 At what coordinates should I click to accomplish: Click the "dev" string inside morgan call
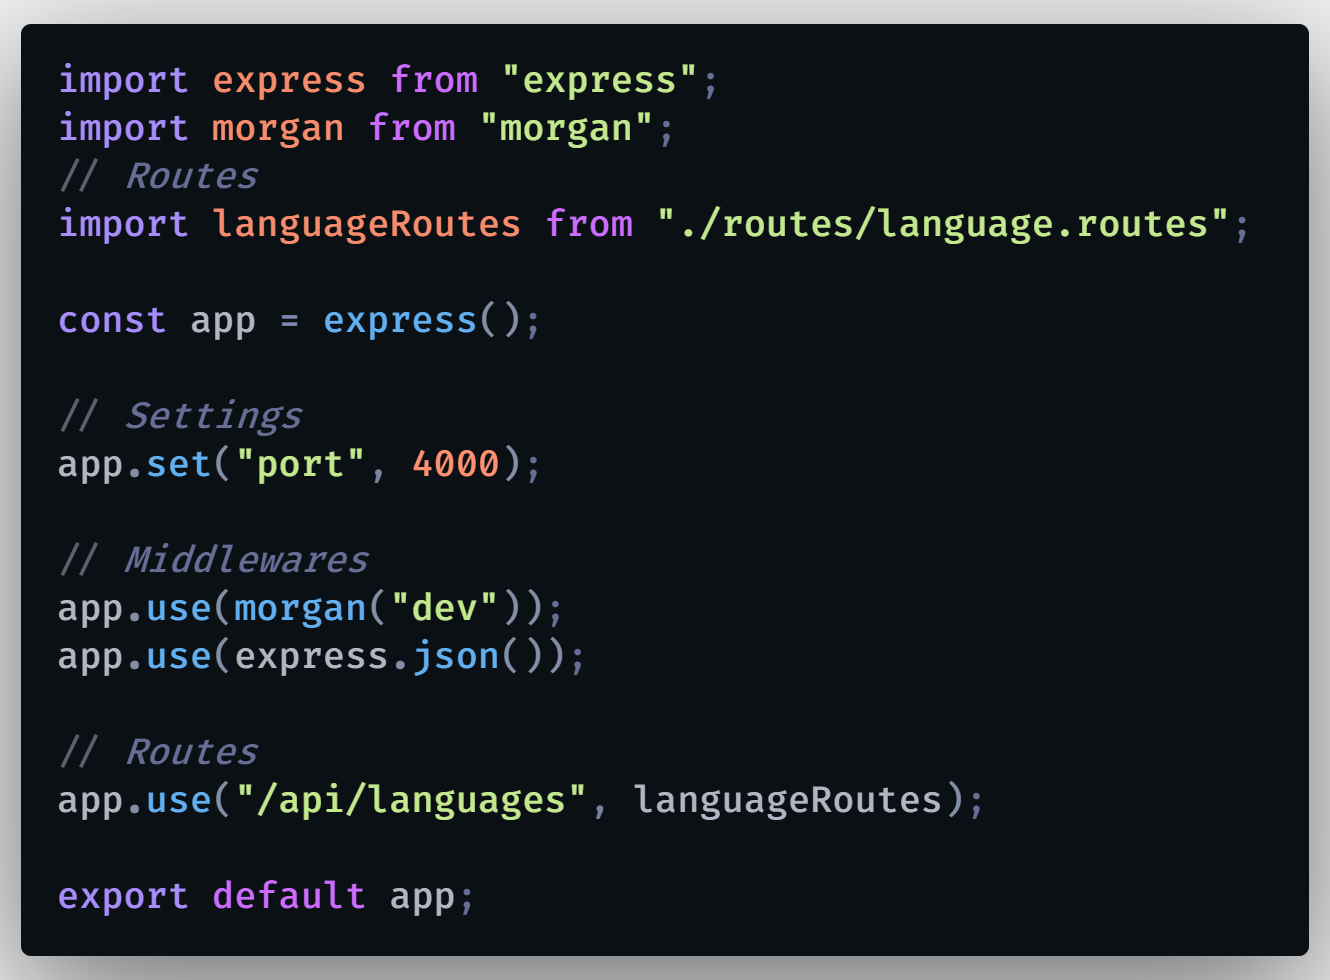point(444,608)
